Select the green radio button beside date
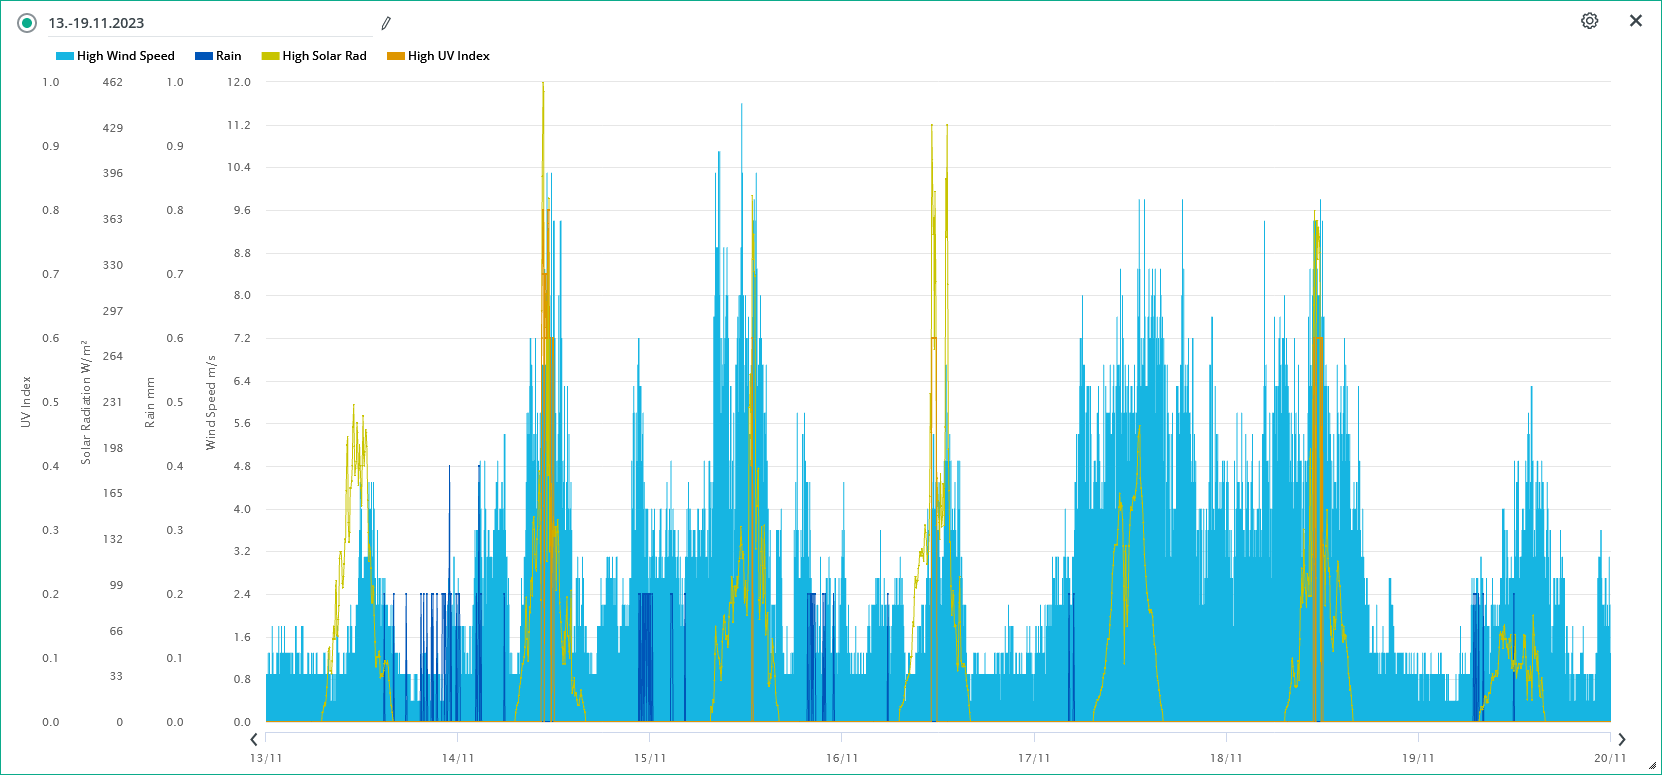 coord(27,23)
